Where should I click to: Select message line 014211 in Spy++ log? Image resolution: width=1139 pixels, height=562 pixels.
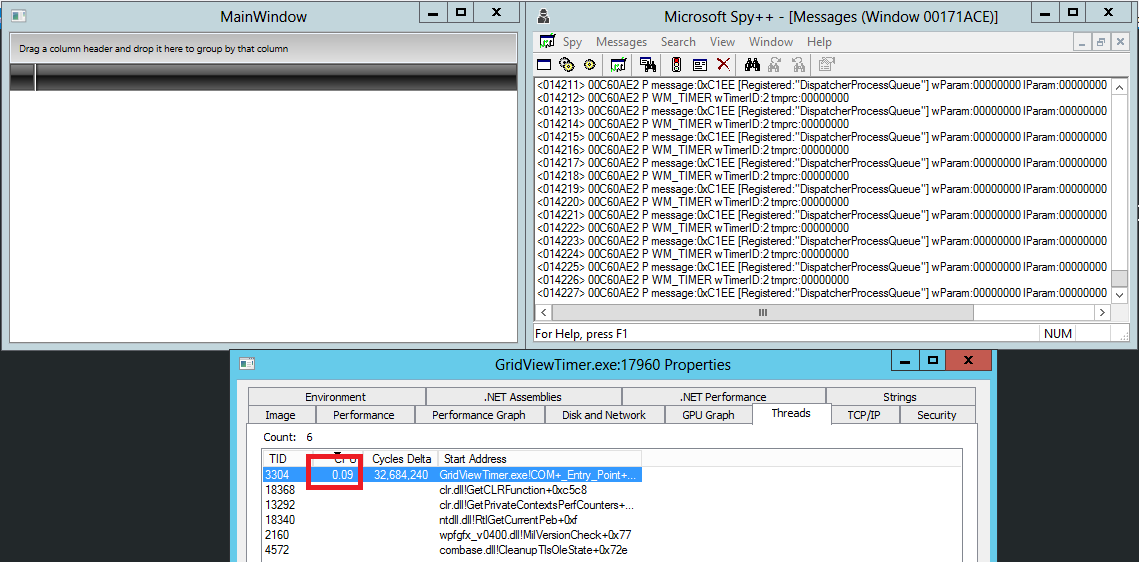(822, 85)
